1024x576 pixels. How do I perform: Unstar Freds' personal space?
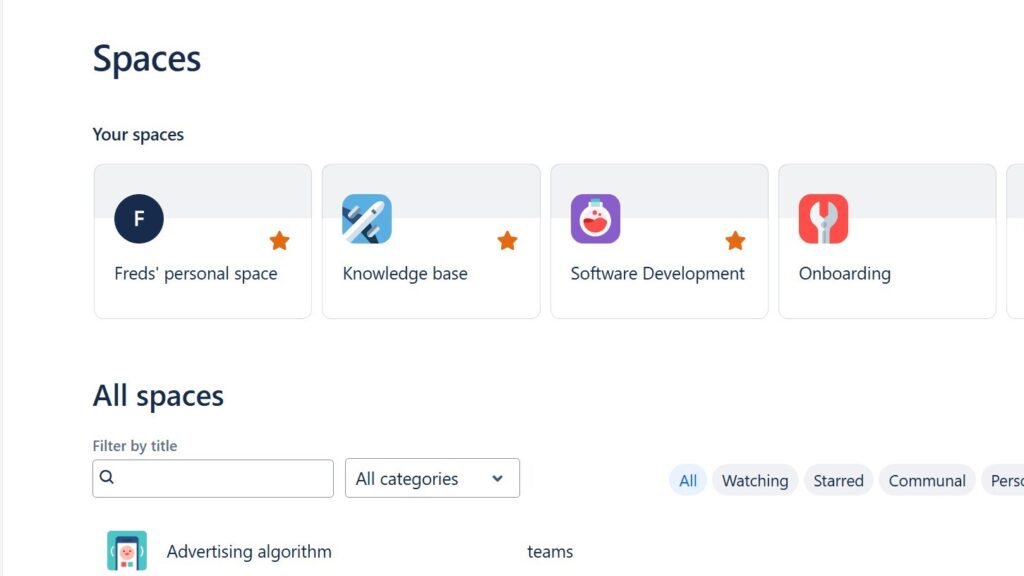click(280, 240)
